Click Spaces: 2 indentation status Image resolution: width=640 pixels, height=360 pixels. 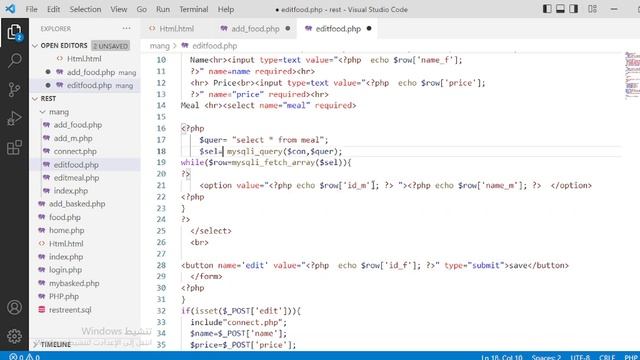coord(546,357)
